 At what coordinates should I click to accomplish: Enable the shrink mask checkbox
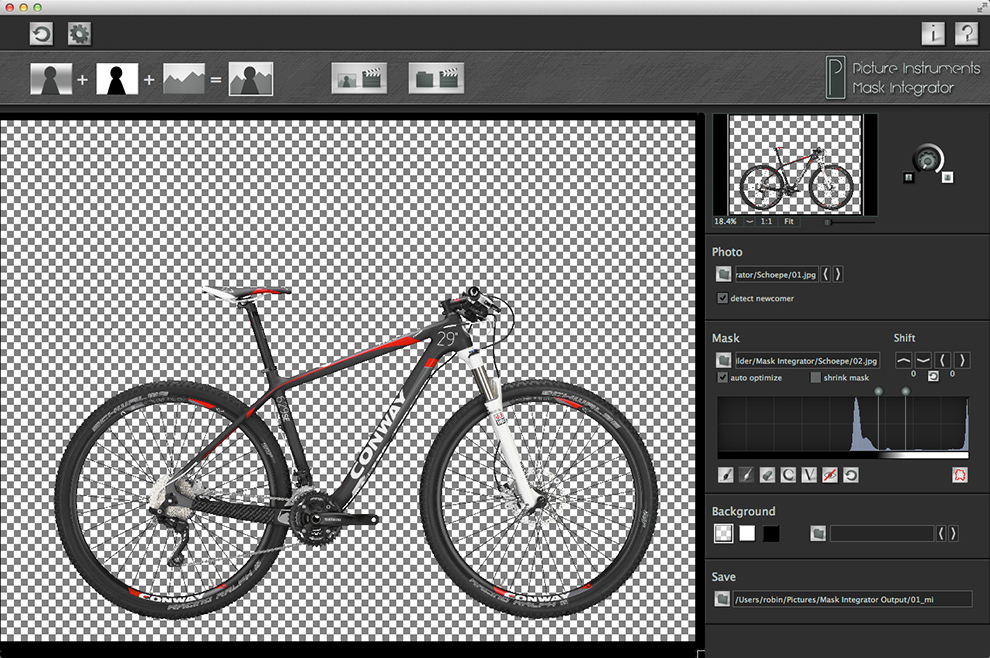pos(816,378)
